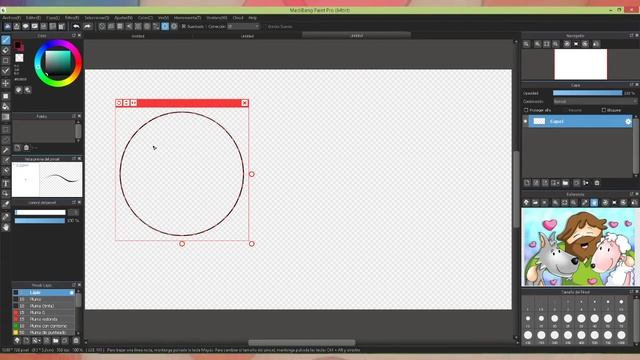
Task: Open the Filtro menu
Action: point(72,18)
